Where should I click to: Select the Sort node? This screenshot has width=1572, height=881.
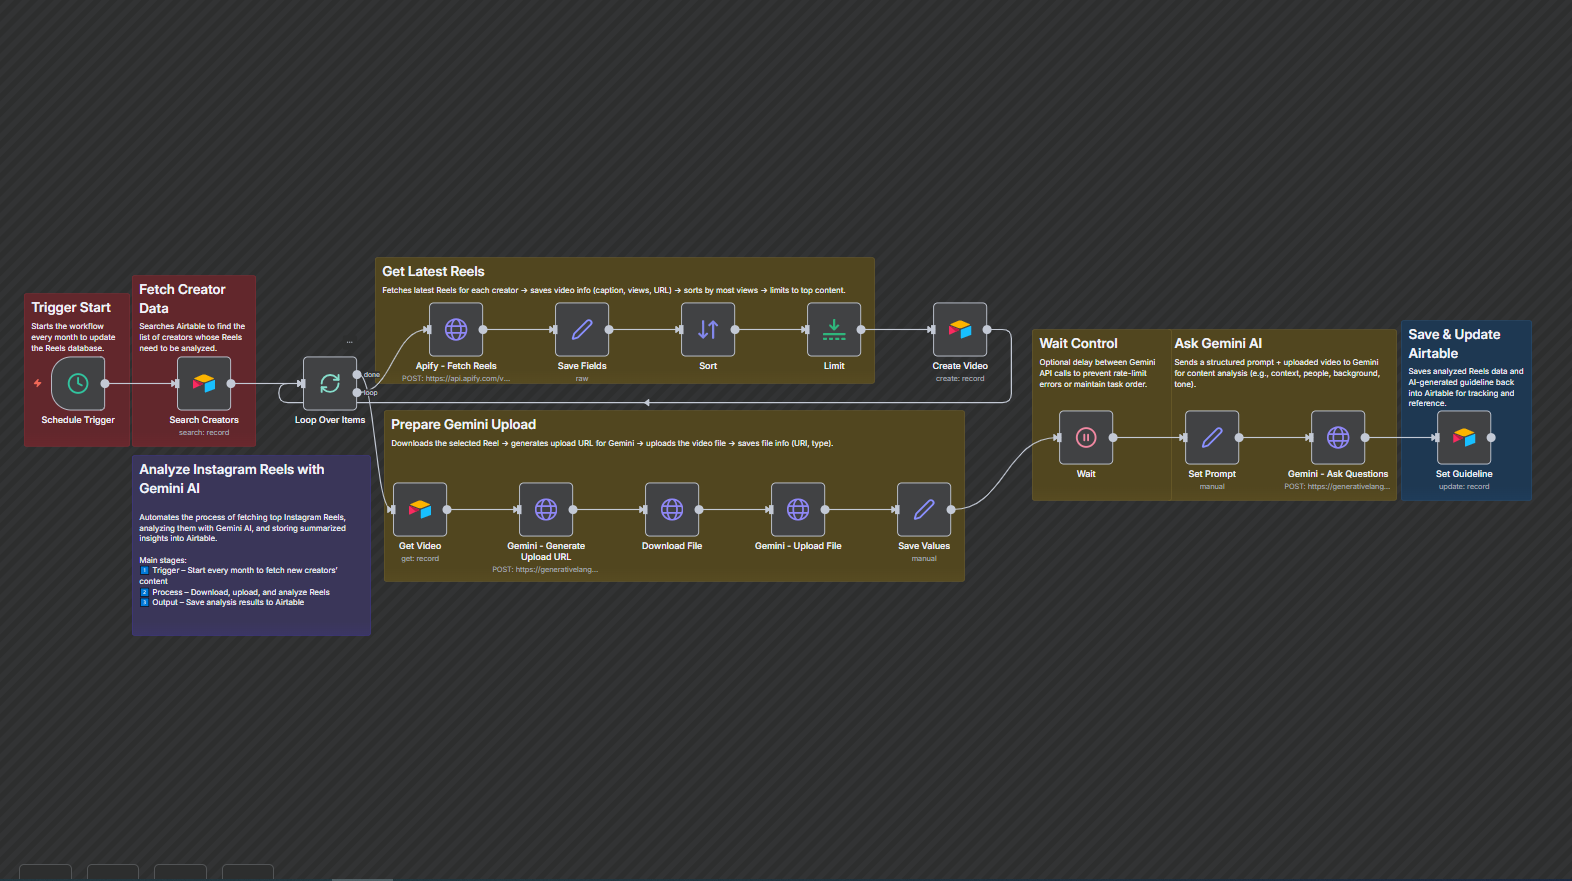pyautogui.click(x=708, y=330)
